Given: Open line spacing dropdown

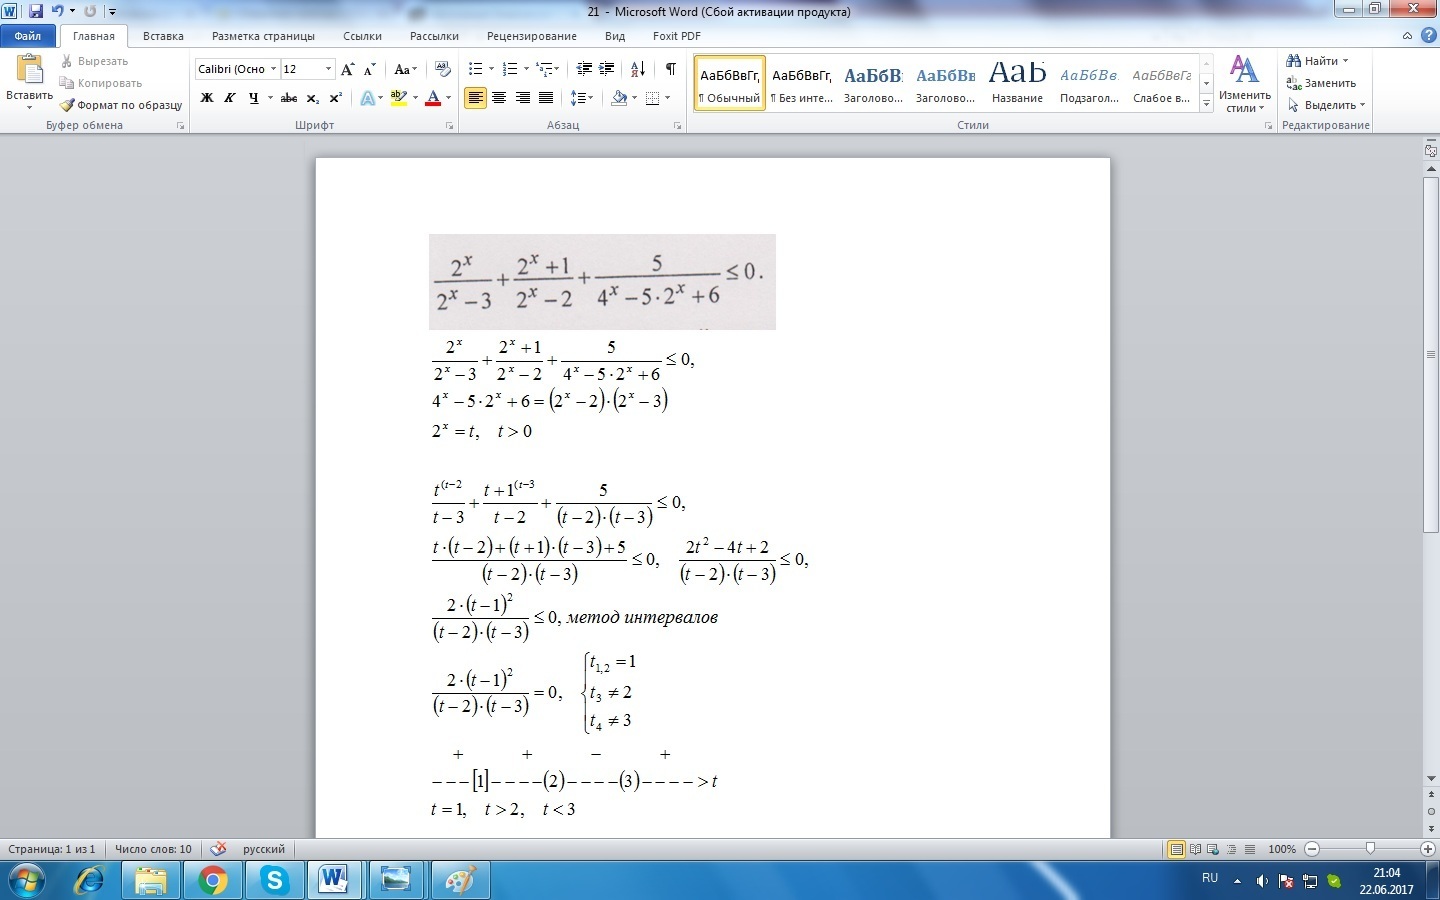Looking at the screenshot, I should (x=582, y=98).
